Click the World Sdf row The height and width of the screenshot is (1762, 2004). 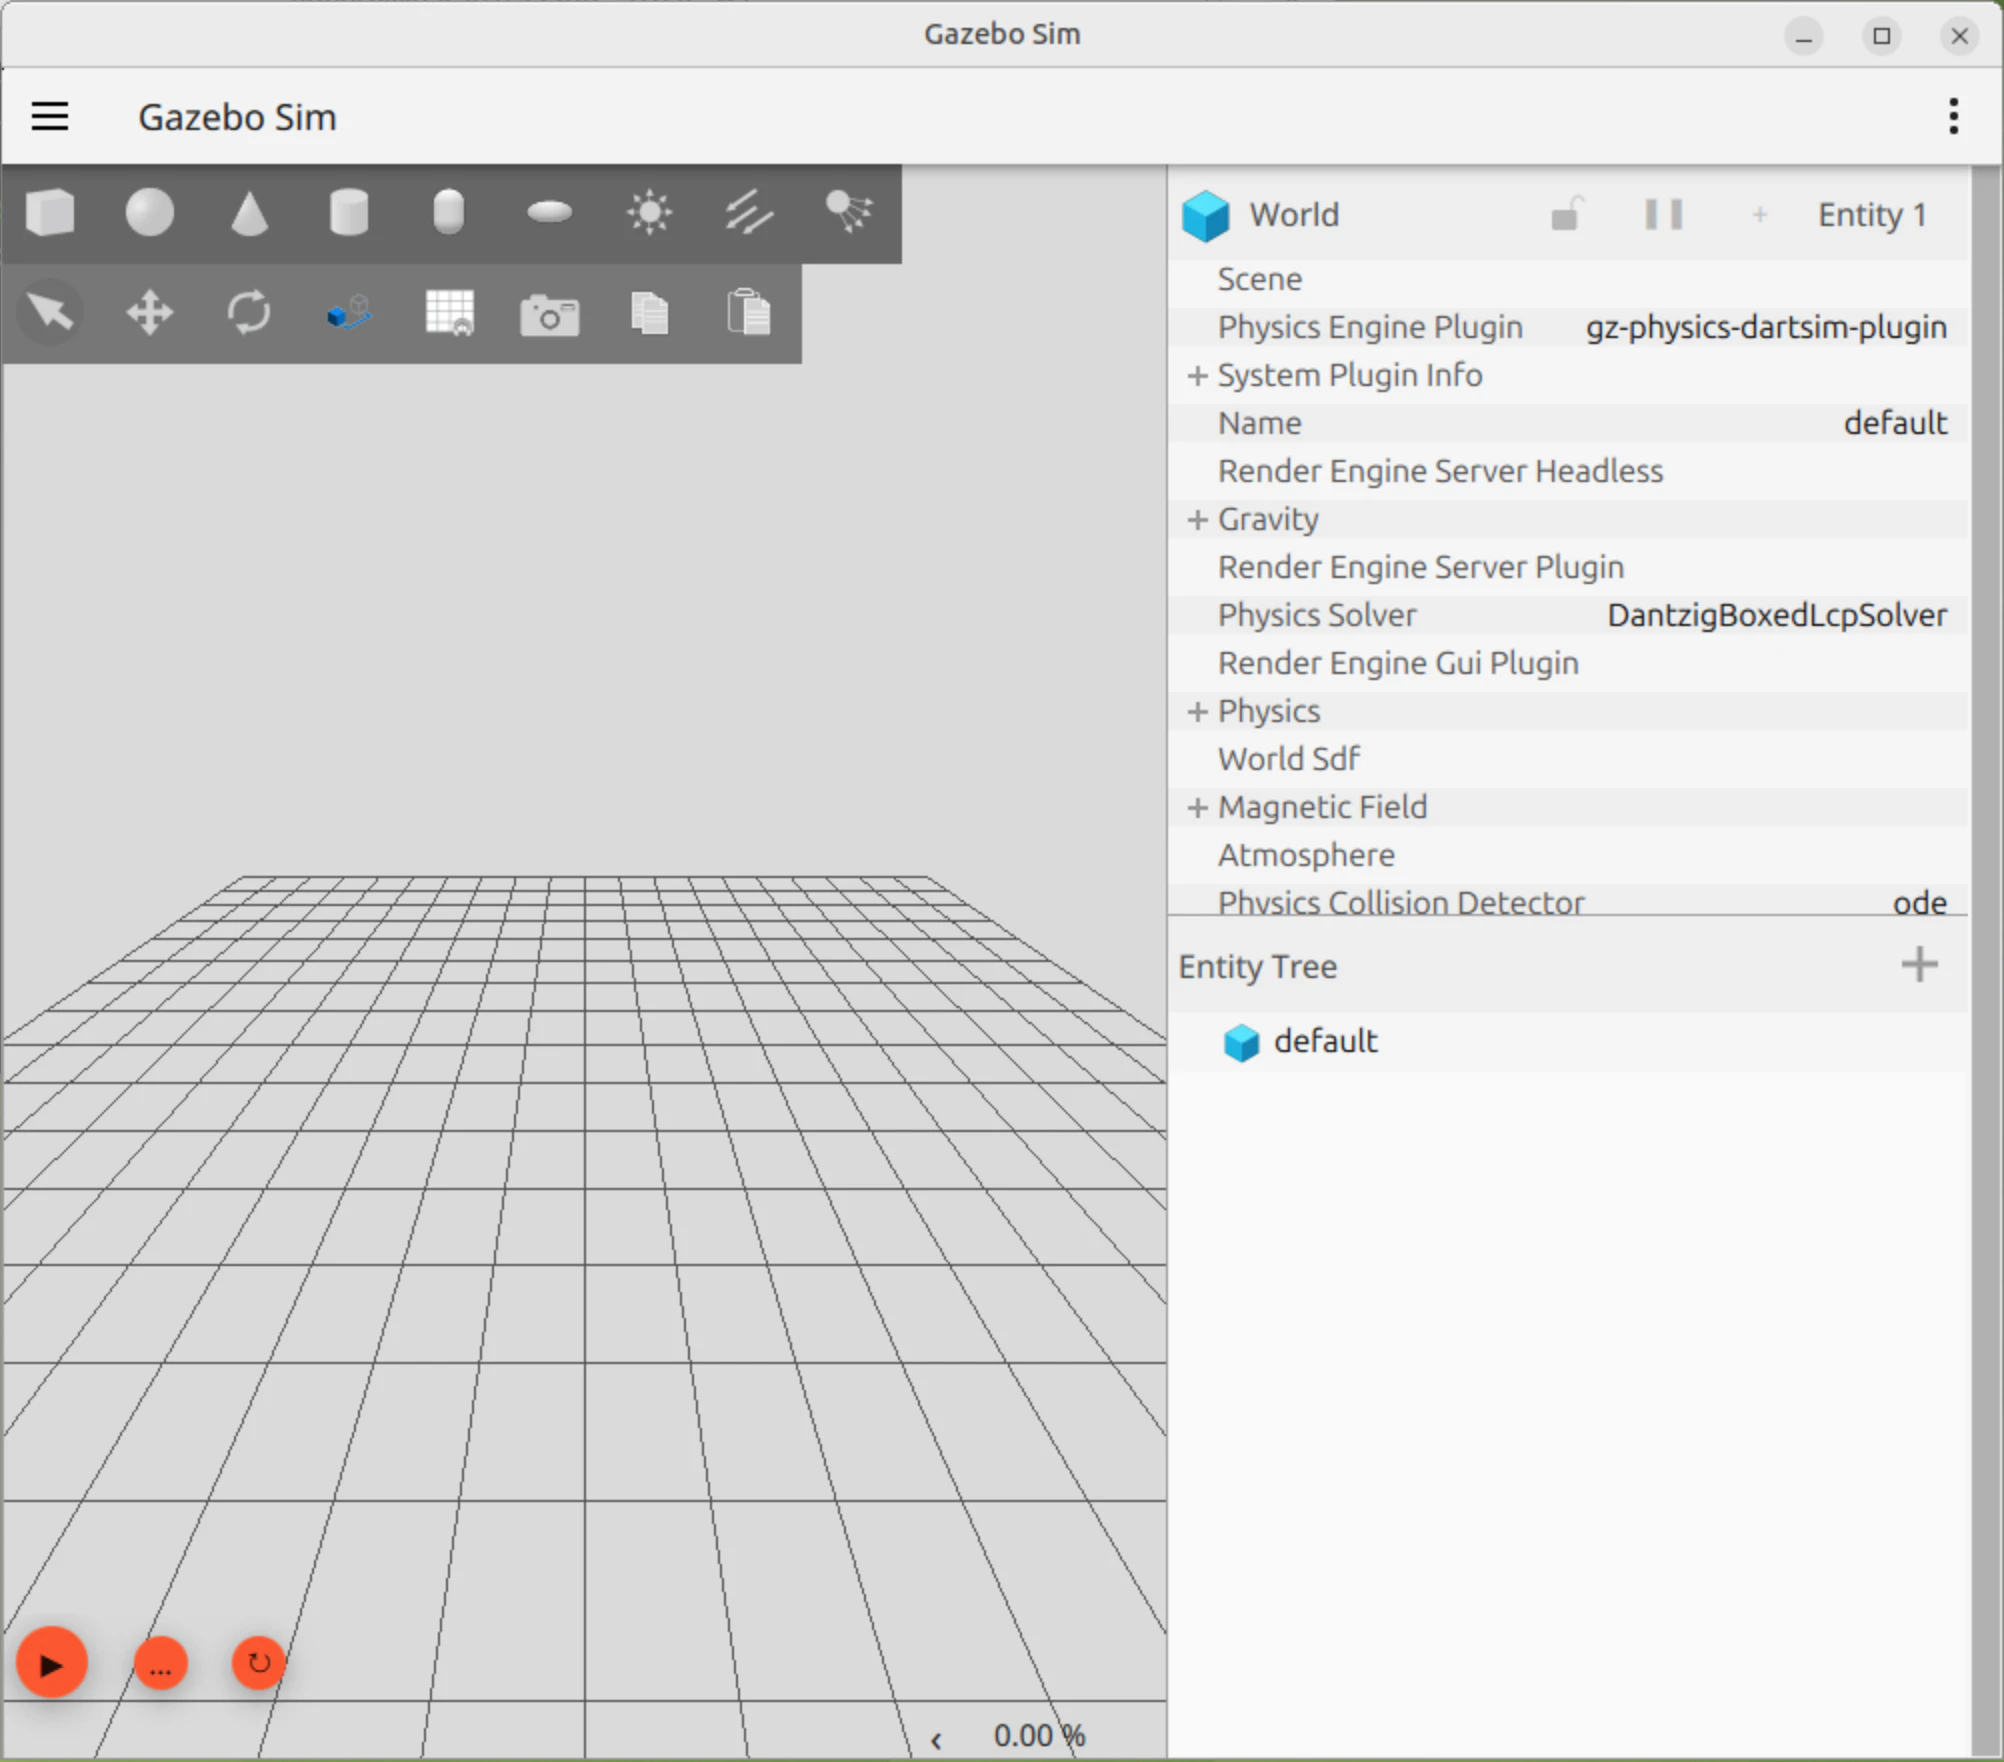click(x=1568, y=759)
